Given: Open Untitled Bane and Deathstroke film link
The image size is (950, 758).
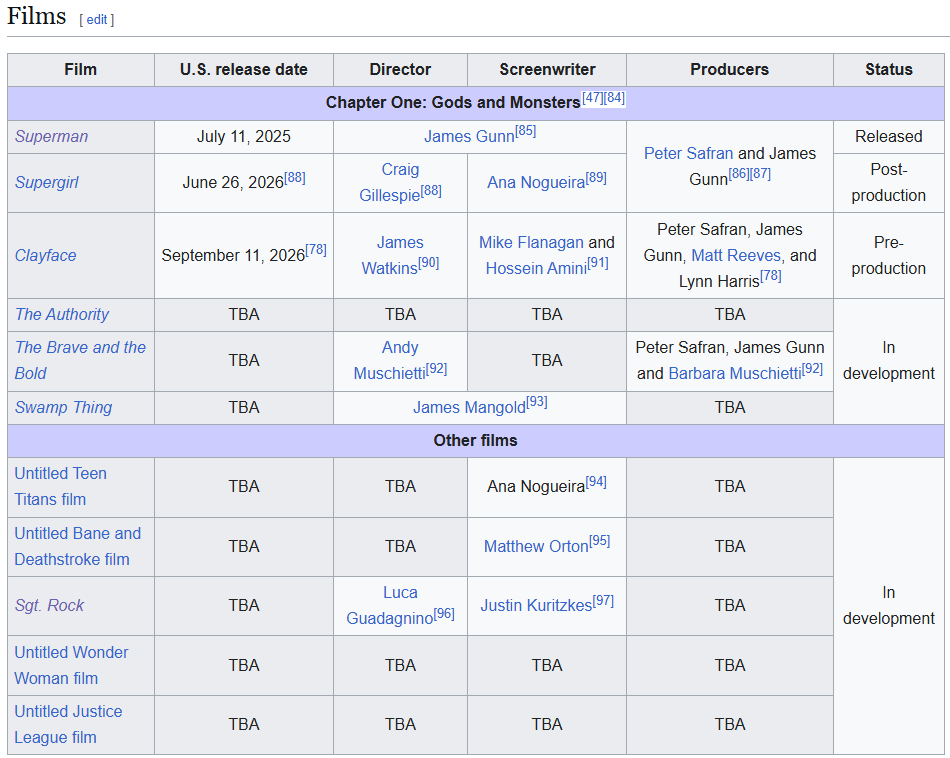Looking at the screenshot, I should tap(78, 546).
